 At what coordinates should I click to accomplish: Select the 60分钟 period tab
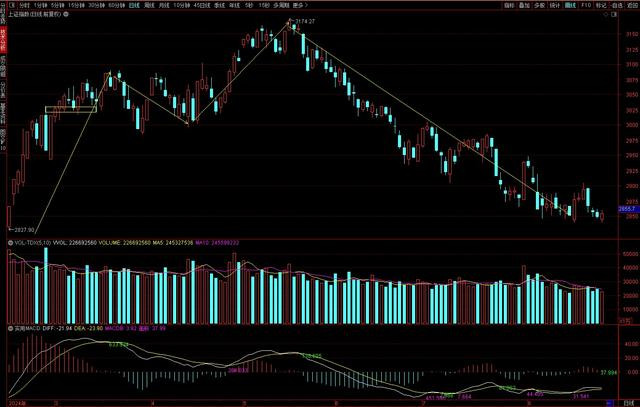point(117,5)
